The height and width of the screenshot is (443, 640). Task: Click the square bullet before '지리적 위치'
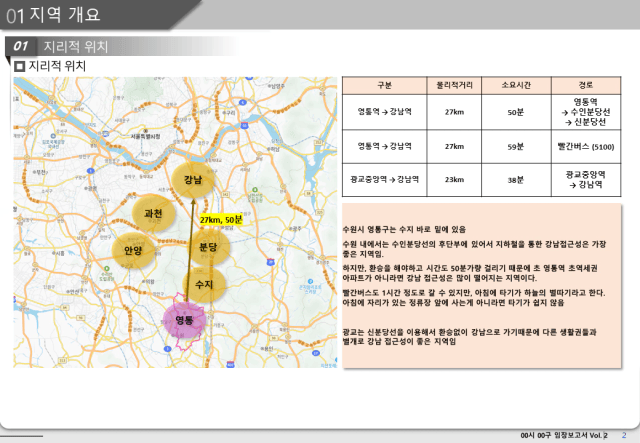(19, 66)
